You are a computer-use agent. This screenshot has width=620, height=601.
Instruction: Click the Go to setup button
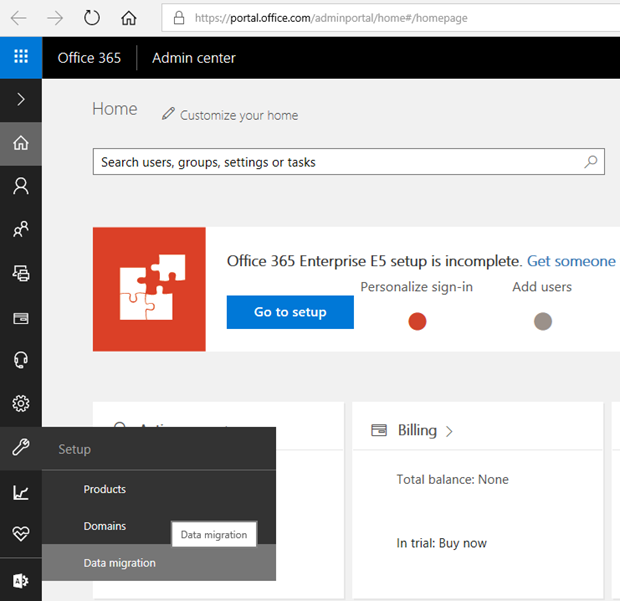290,312
